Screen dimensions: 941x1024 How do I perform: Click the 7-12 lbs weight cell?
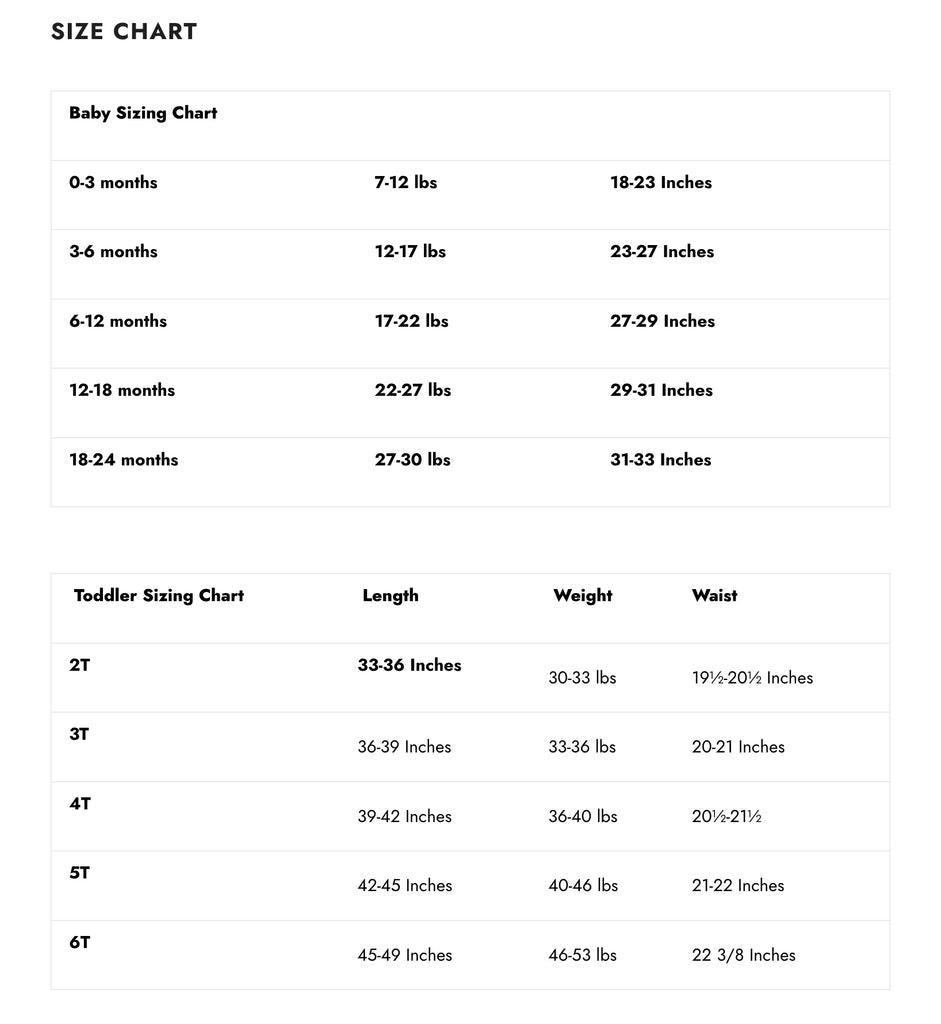click(x=406, y=183)
